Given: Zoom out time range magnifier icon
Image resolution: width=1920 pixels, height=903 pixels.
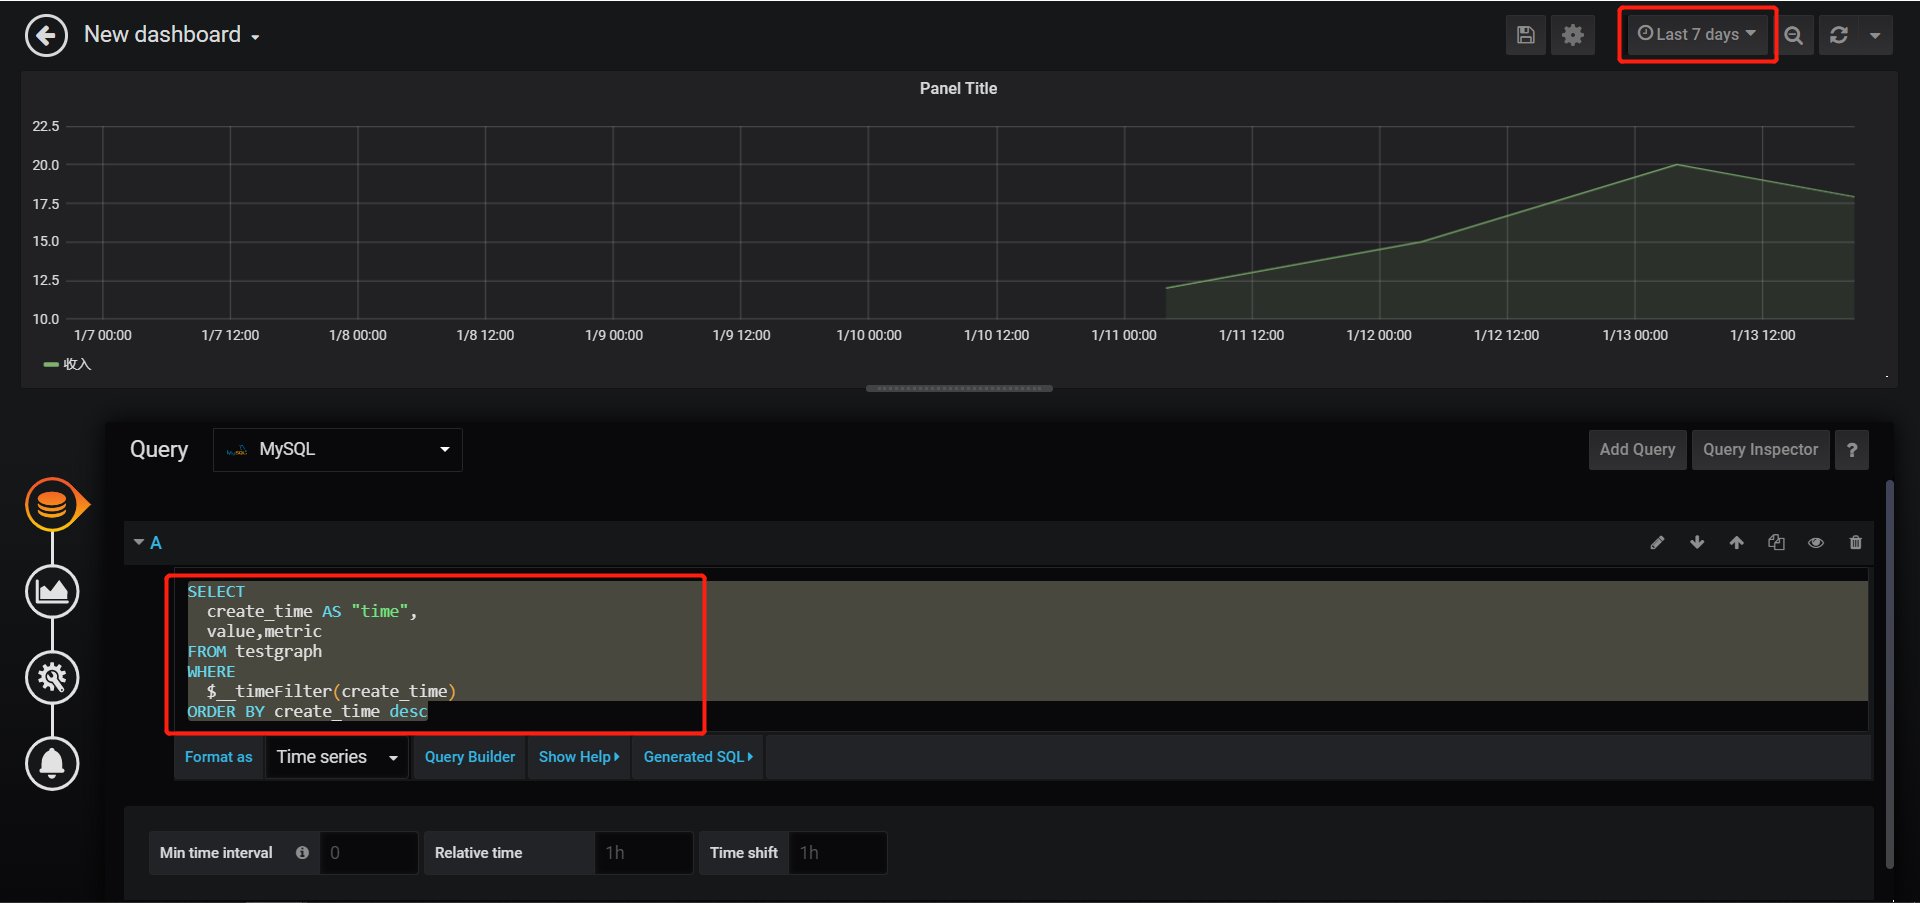Looking at the screenshot, I should click(1794, 36).
